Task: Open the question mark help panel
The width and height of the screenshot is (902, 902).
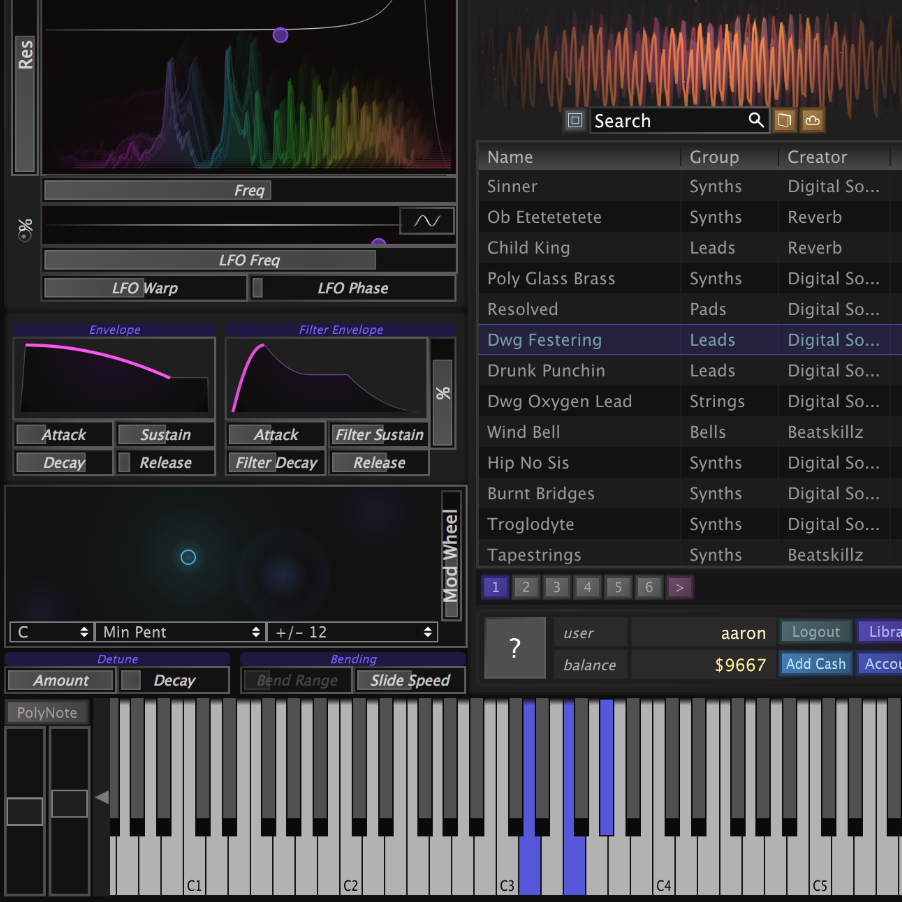Action: [514, 648]
